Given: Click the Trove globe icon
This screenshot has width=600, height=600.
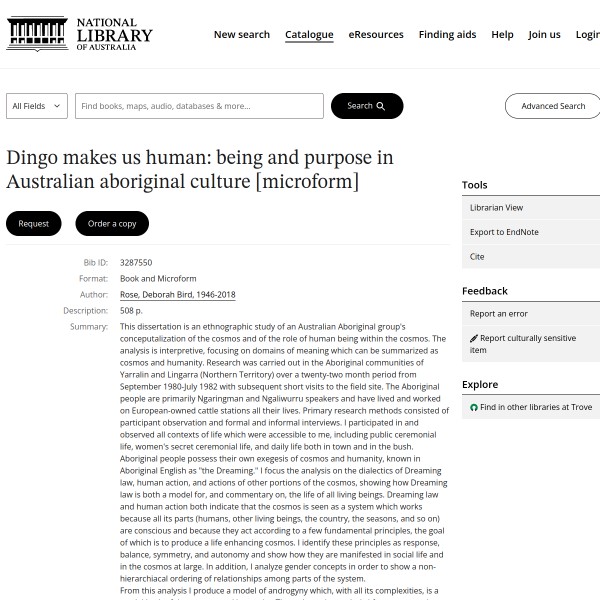Looking at the screenshot, I should pos(474,408).
